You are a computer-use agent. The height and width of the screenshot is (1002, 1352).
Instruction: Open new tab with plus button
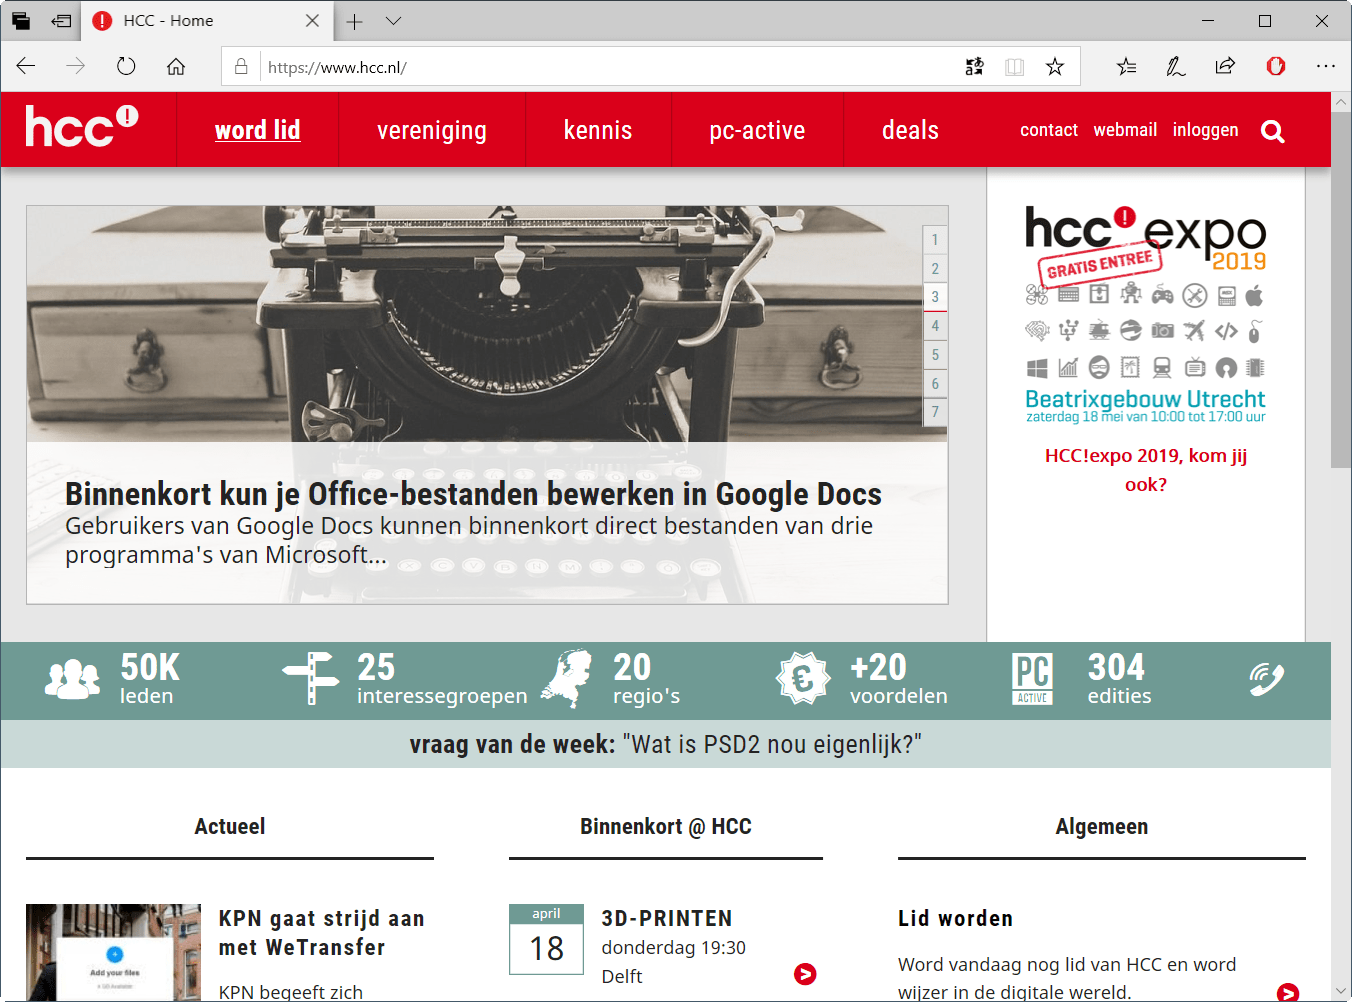354,21
